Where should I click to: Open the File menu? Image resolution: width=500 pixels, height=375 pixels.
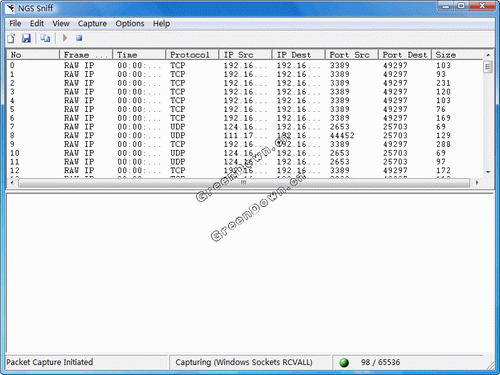click(x=15, y=24)
